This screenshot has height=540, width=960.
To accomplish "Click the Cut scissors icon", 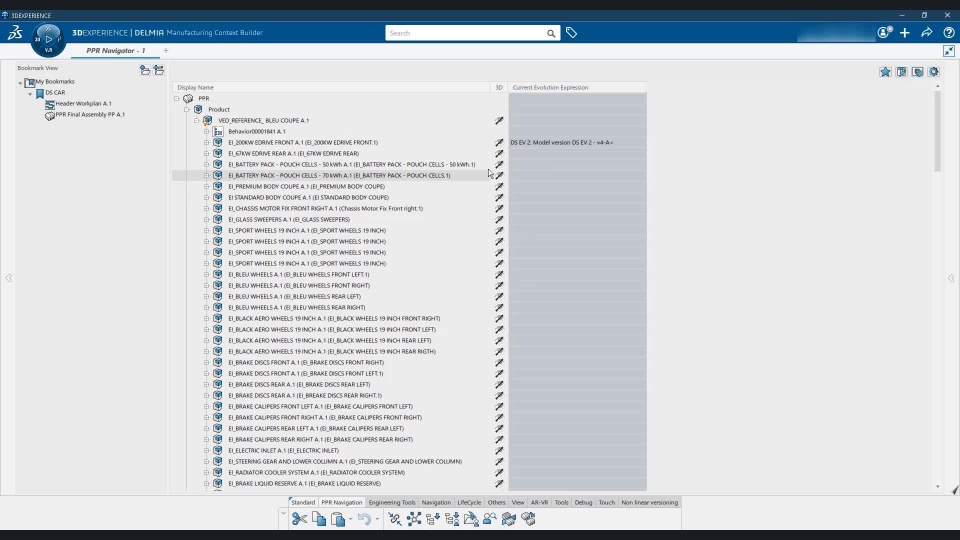I will (299, 519).
